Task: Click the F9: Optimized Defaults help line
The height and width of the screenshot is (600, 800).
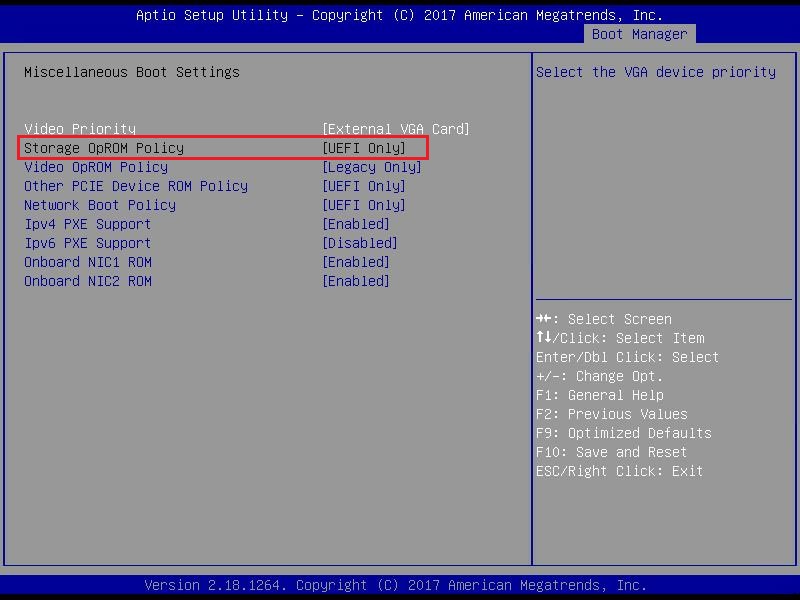Action: coord(624,433)
